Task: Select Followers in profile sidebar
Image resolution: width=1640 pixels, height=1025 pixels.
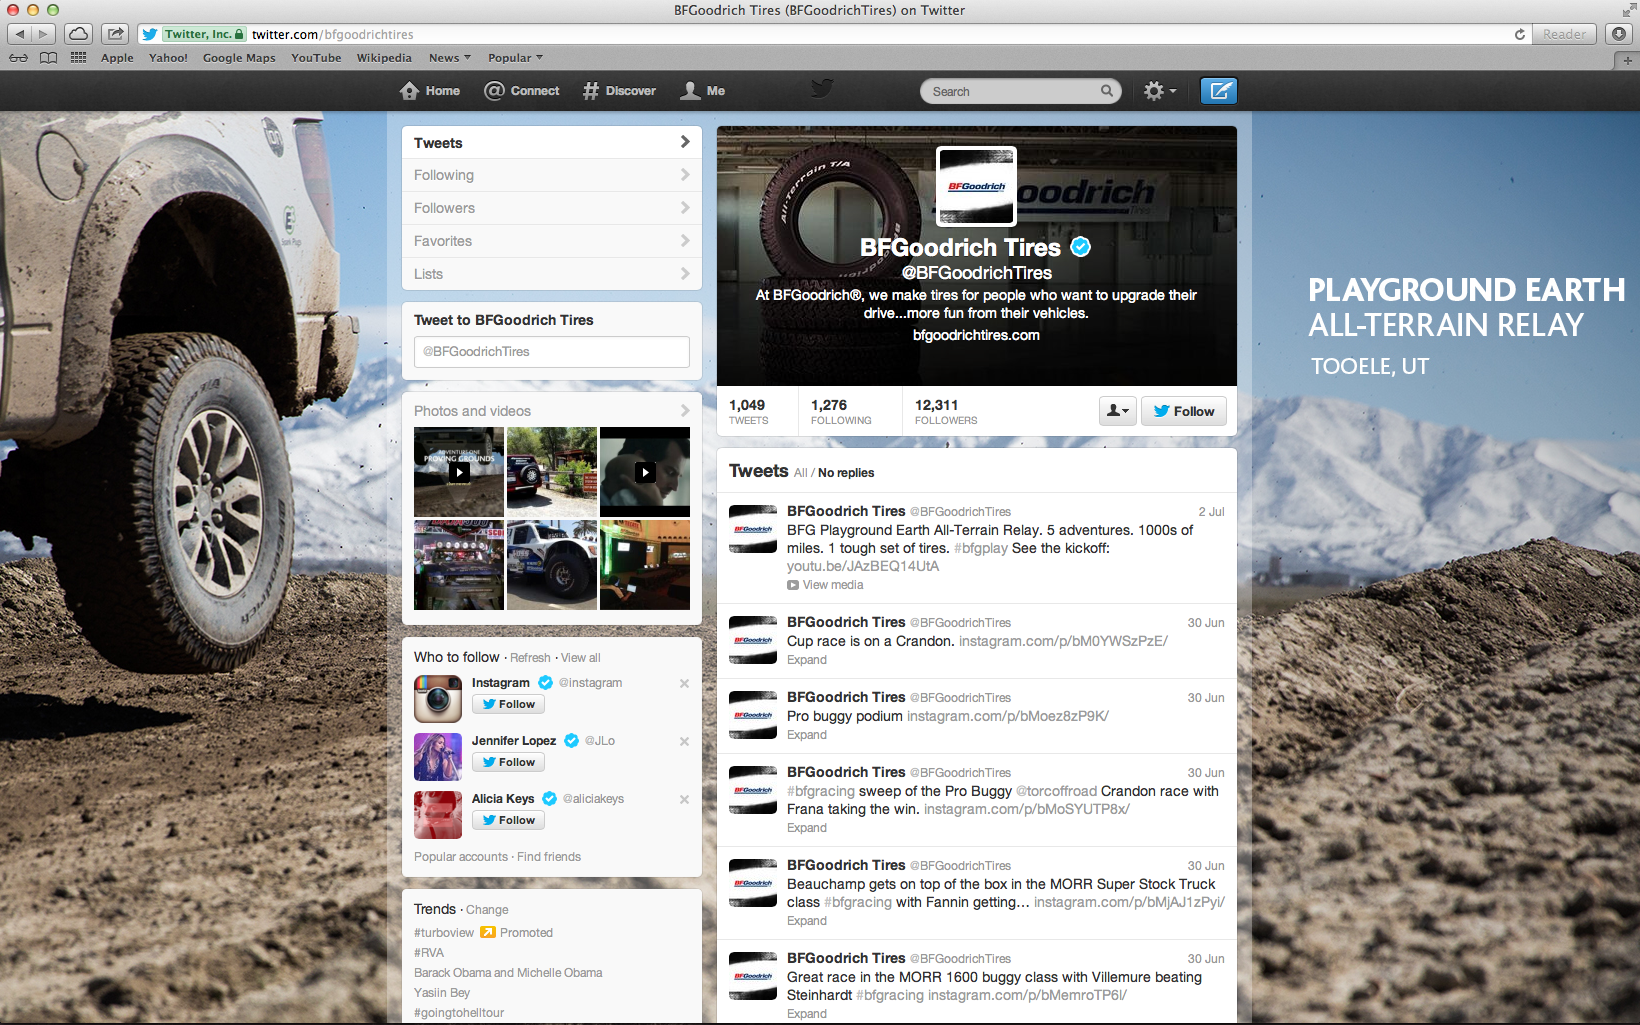Action: (552, 208)
